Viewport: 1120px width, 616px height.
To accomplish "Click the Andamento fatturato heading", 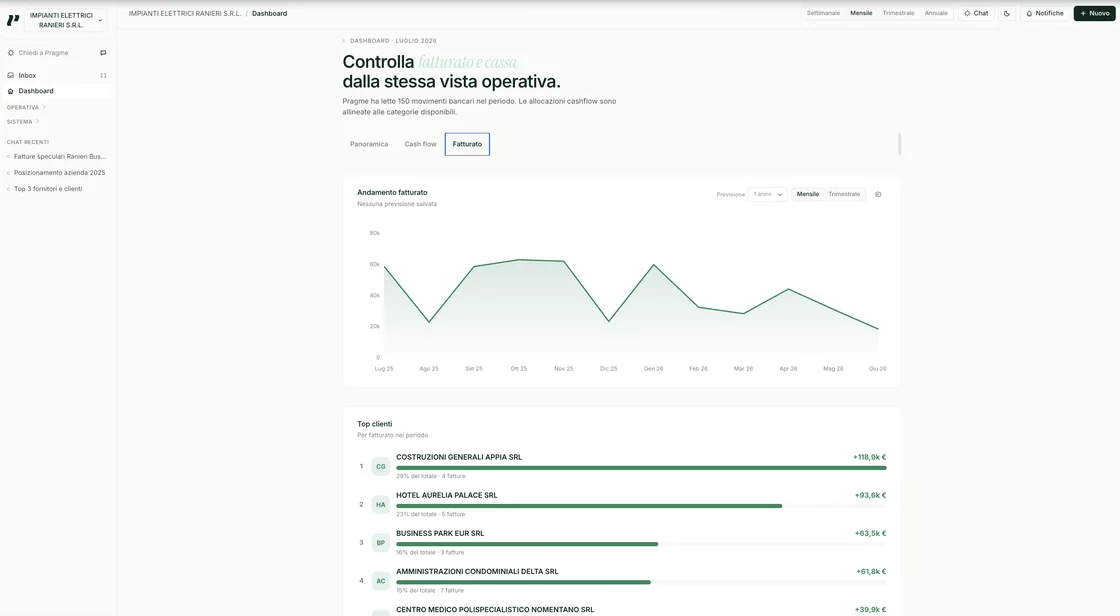I will click(x=392, y=192).
